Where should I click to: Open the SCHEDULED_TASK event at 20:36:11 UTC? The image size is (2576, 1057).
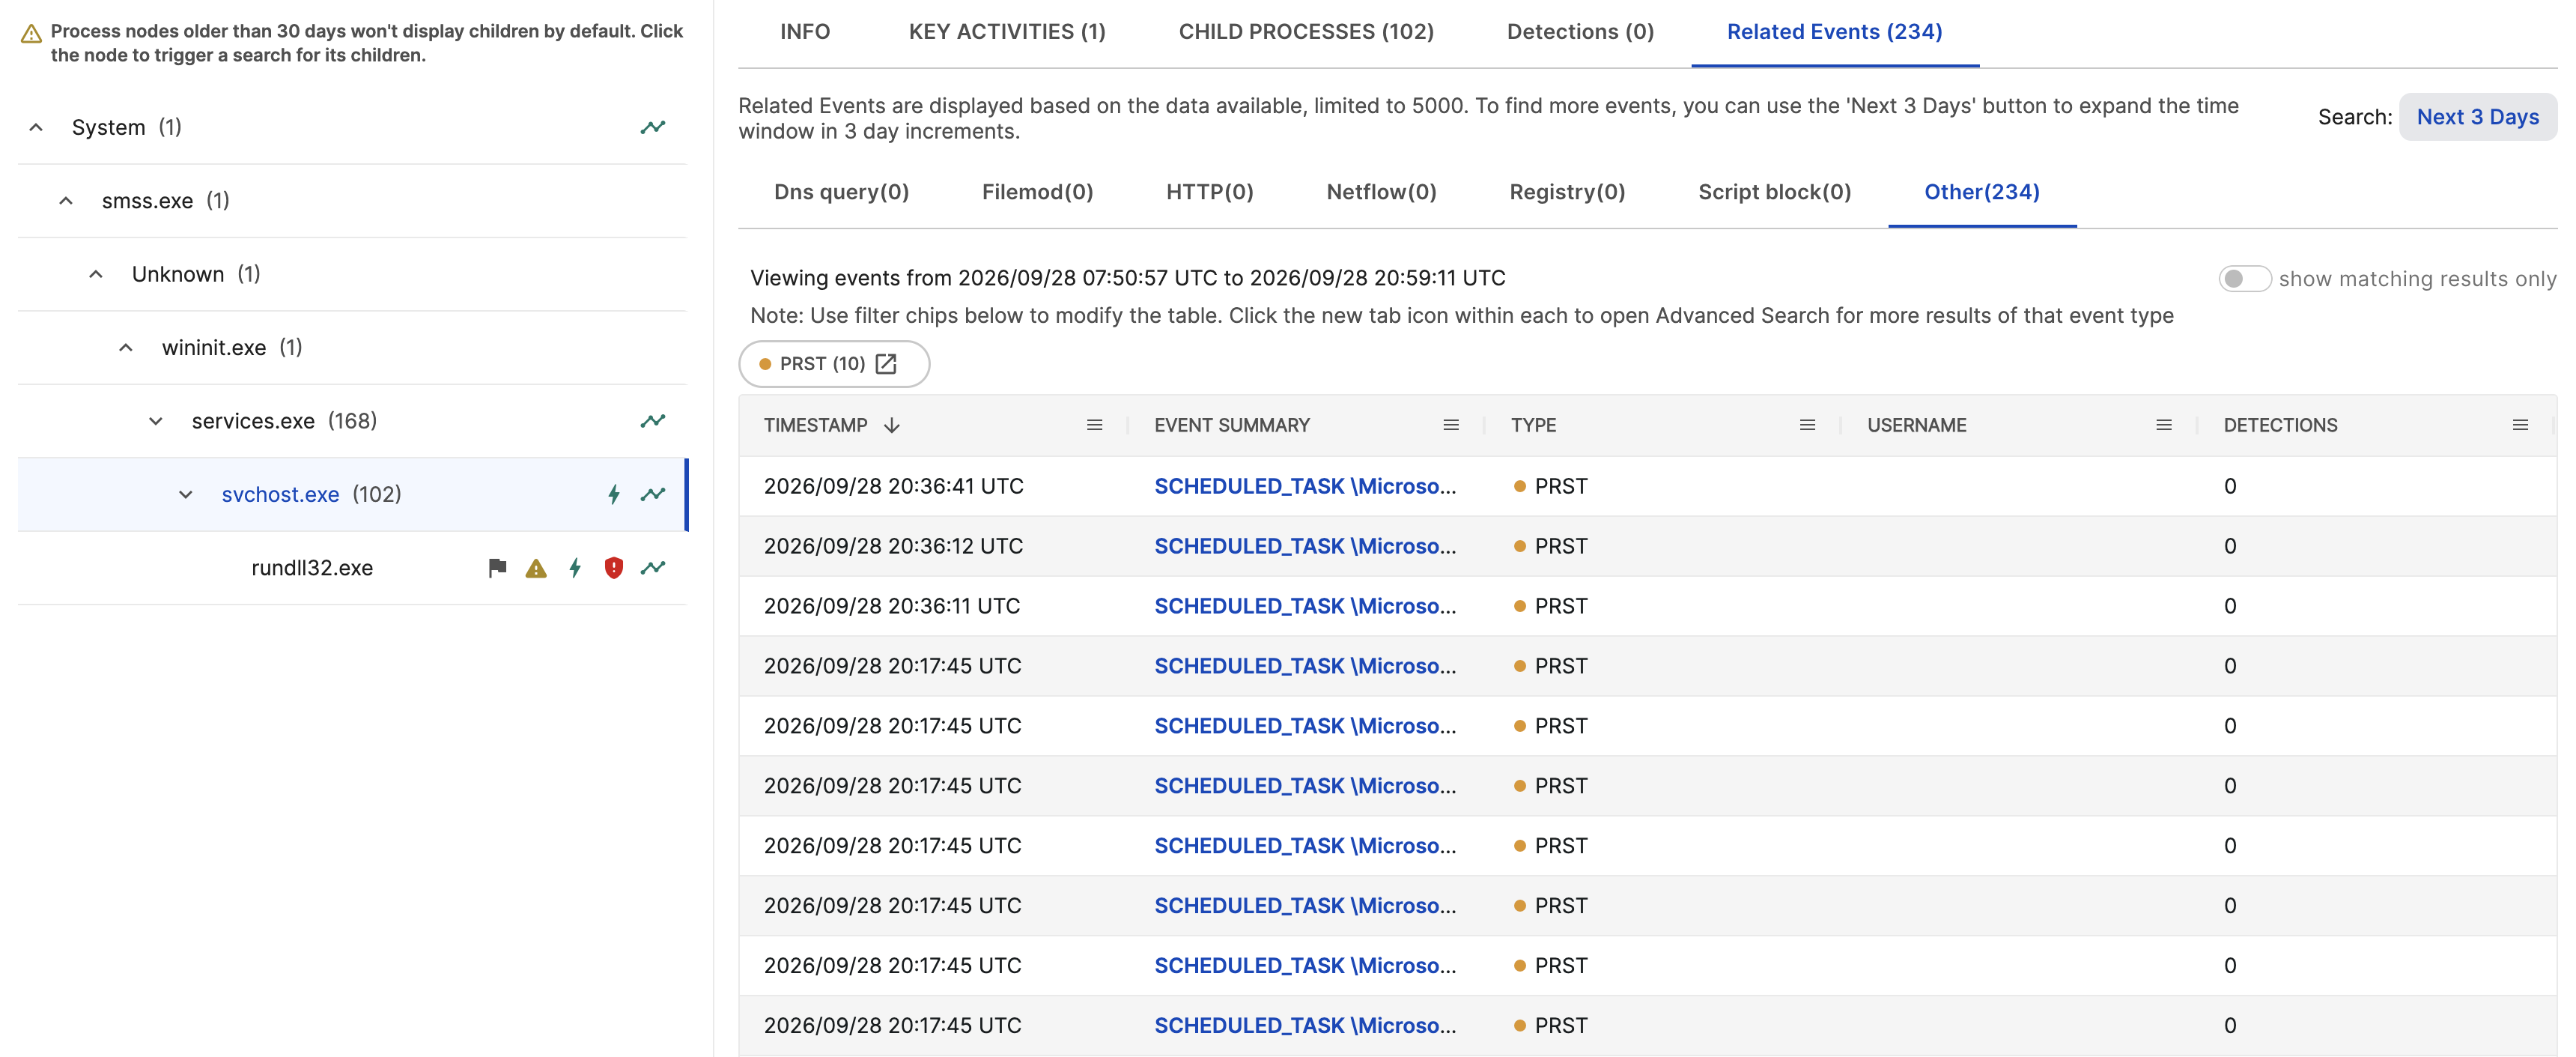[x=1305, y=606]
